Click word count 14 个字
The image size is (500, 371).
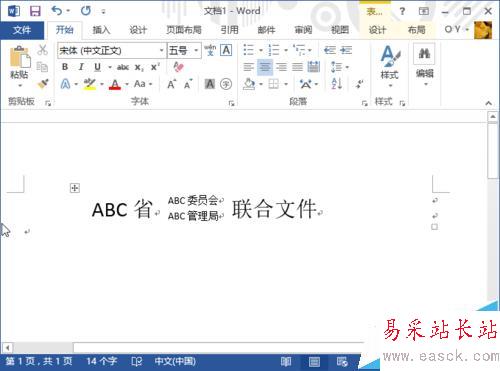(x=102, y=361)
